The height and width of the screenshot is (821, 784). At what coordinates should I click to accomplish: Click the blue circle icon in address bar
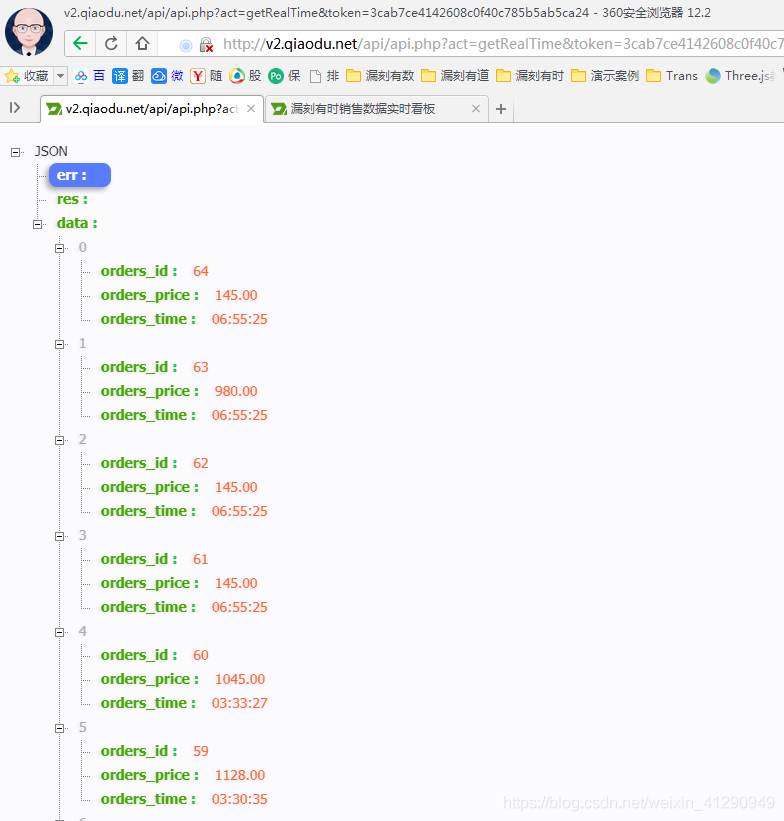185,46
